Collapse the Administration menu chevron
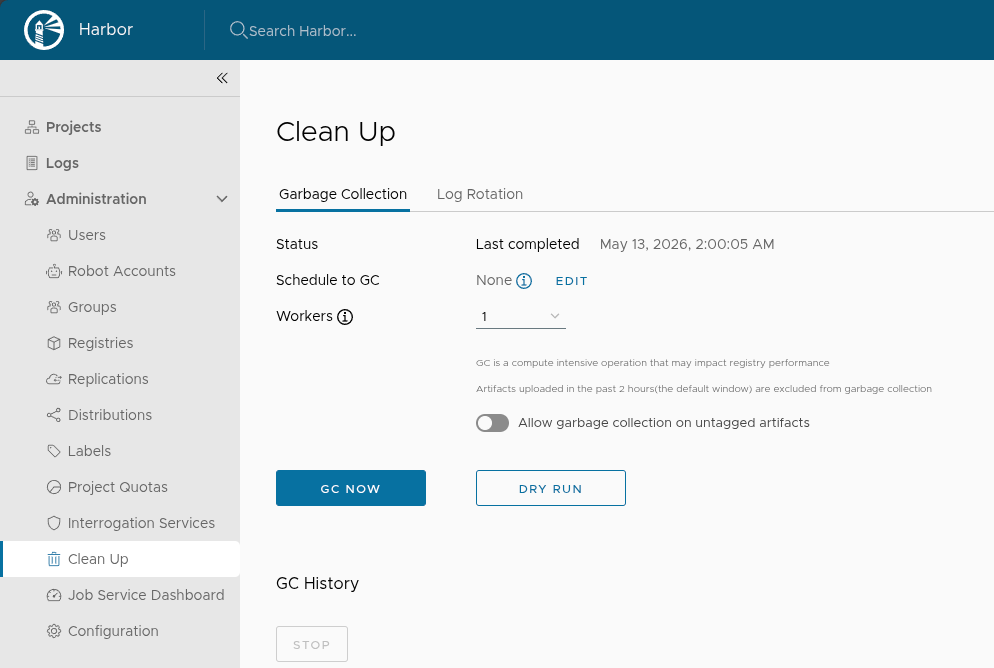 [222, 199]
